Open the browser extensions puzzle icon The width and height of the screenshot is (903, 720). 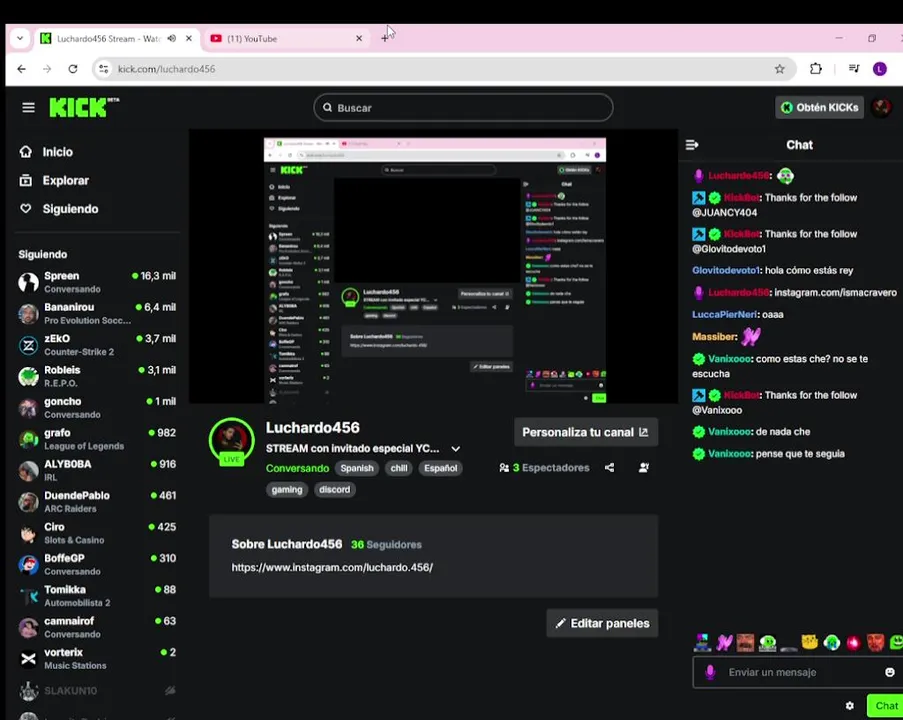click(x=815, y=69)
